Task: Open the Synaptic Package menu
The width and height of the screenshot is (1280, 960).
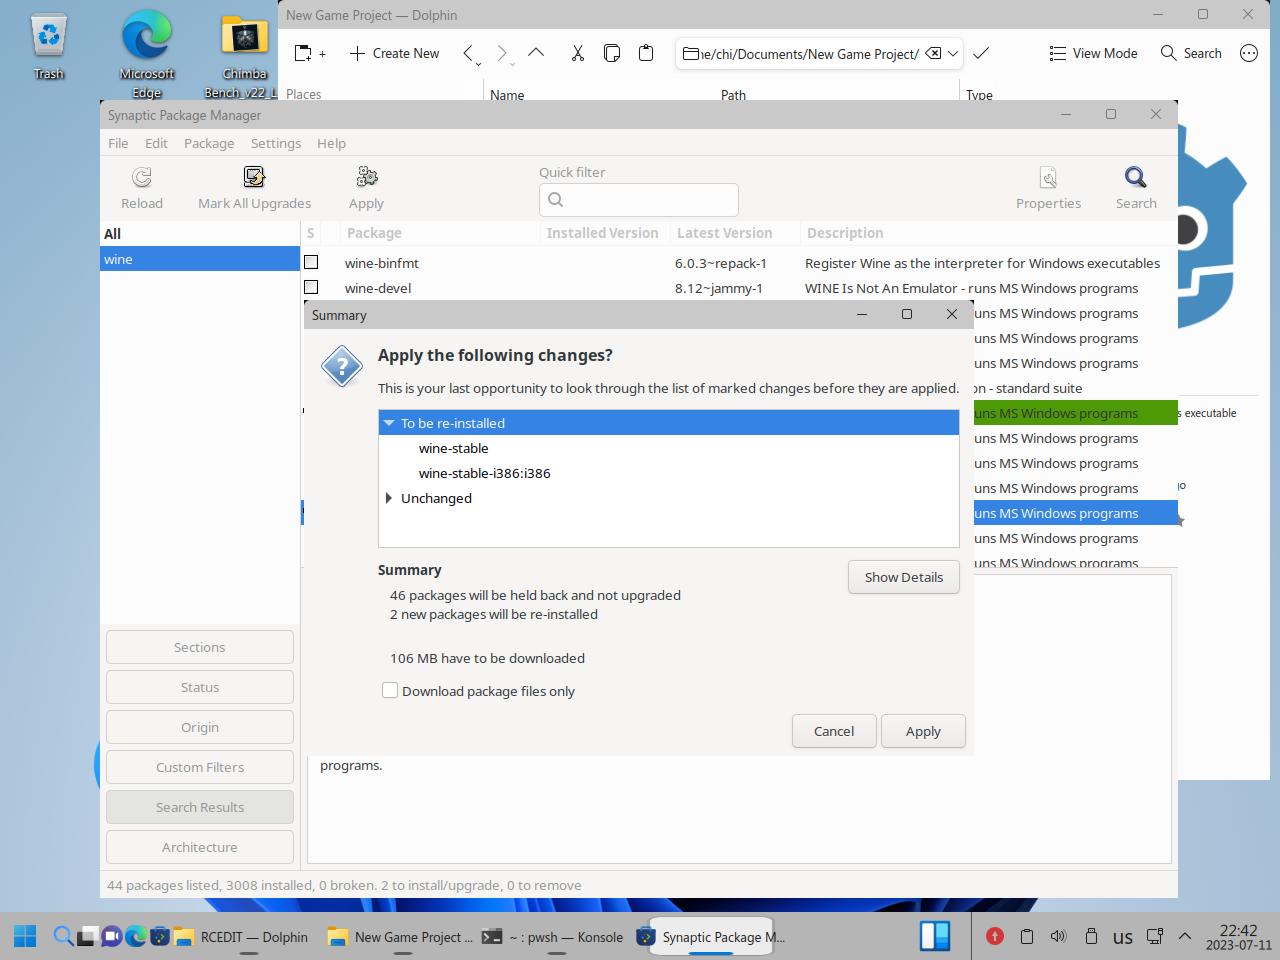Action: pos(209,143)
